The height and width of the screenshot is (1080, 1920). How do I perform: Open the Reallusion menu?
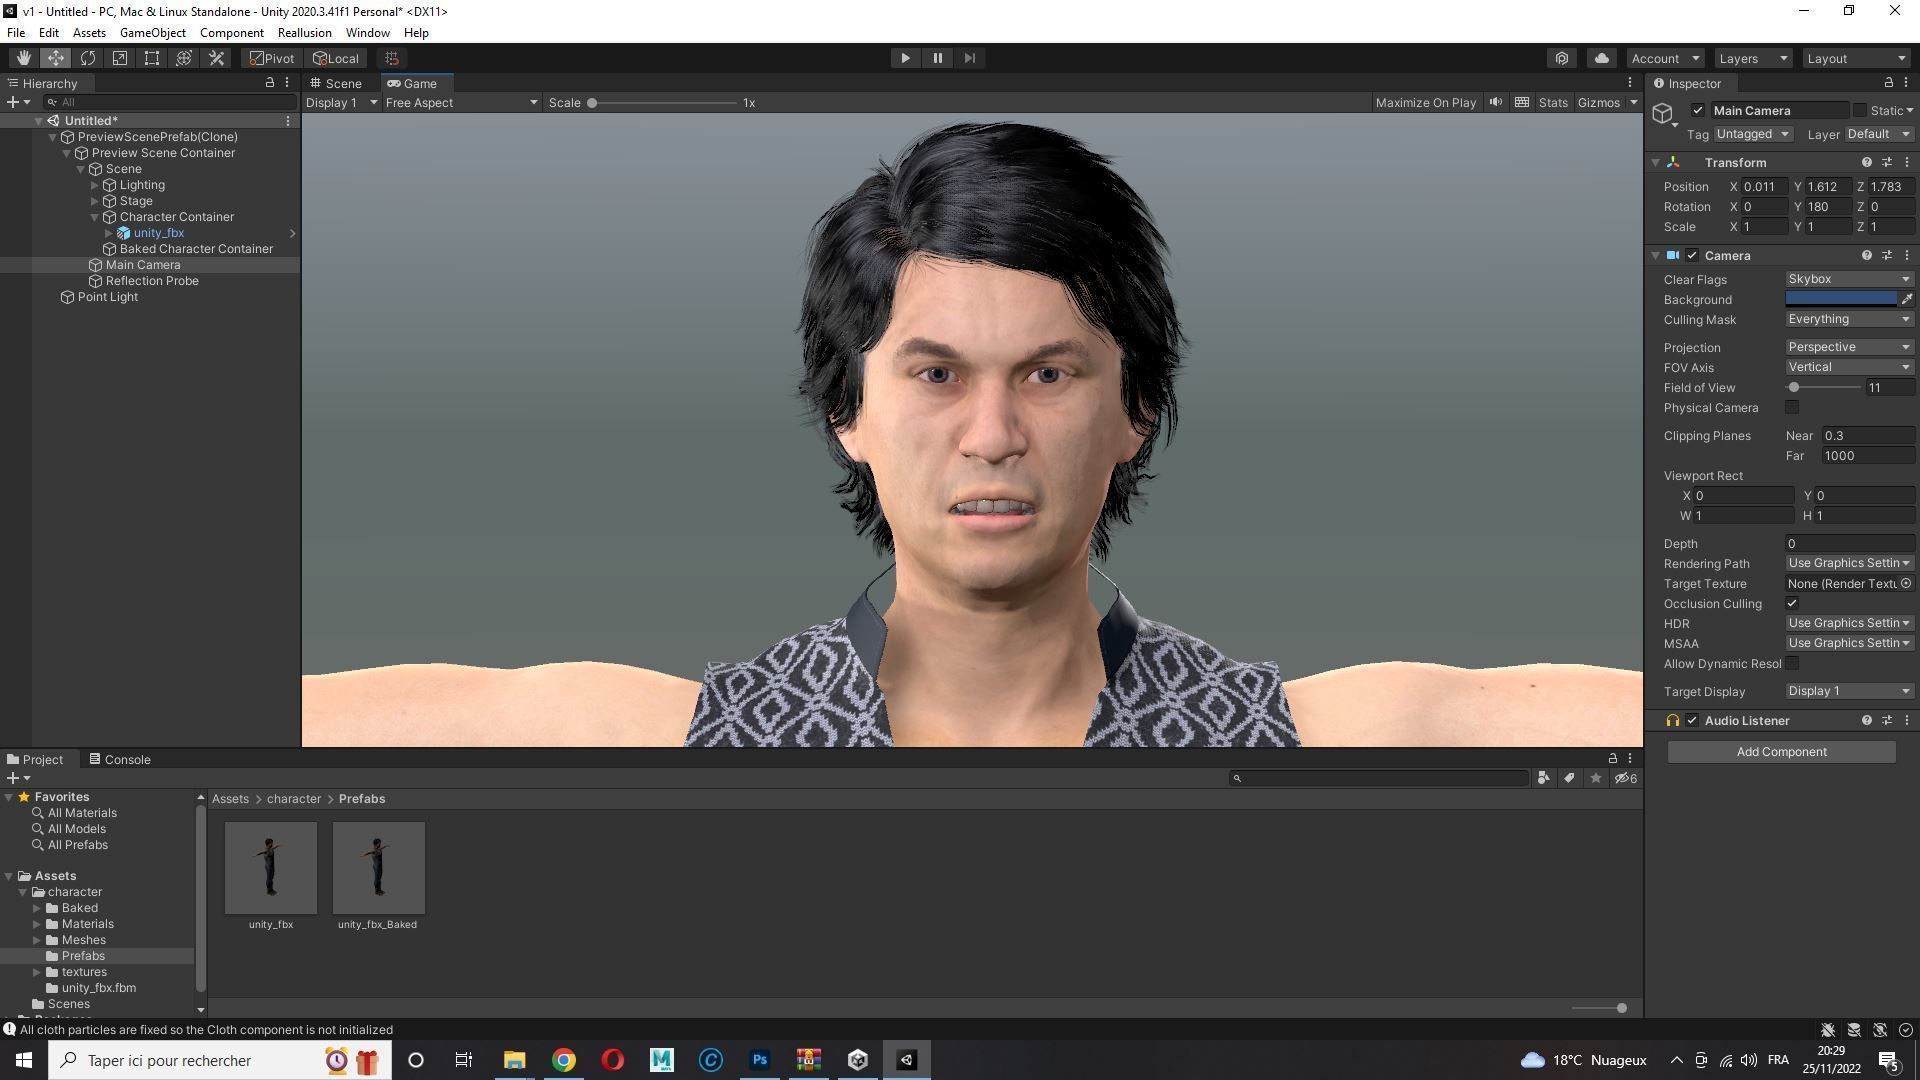304,33
